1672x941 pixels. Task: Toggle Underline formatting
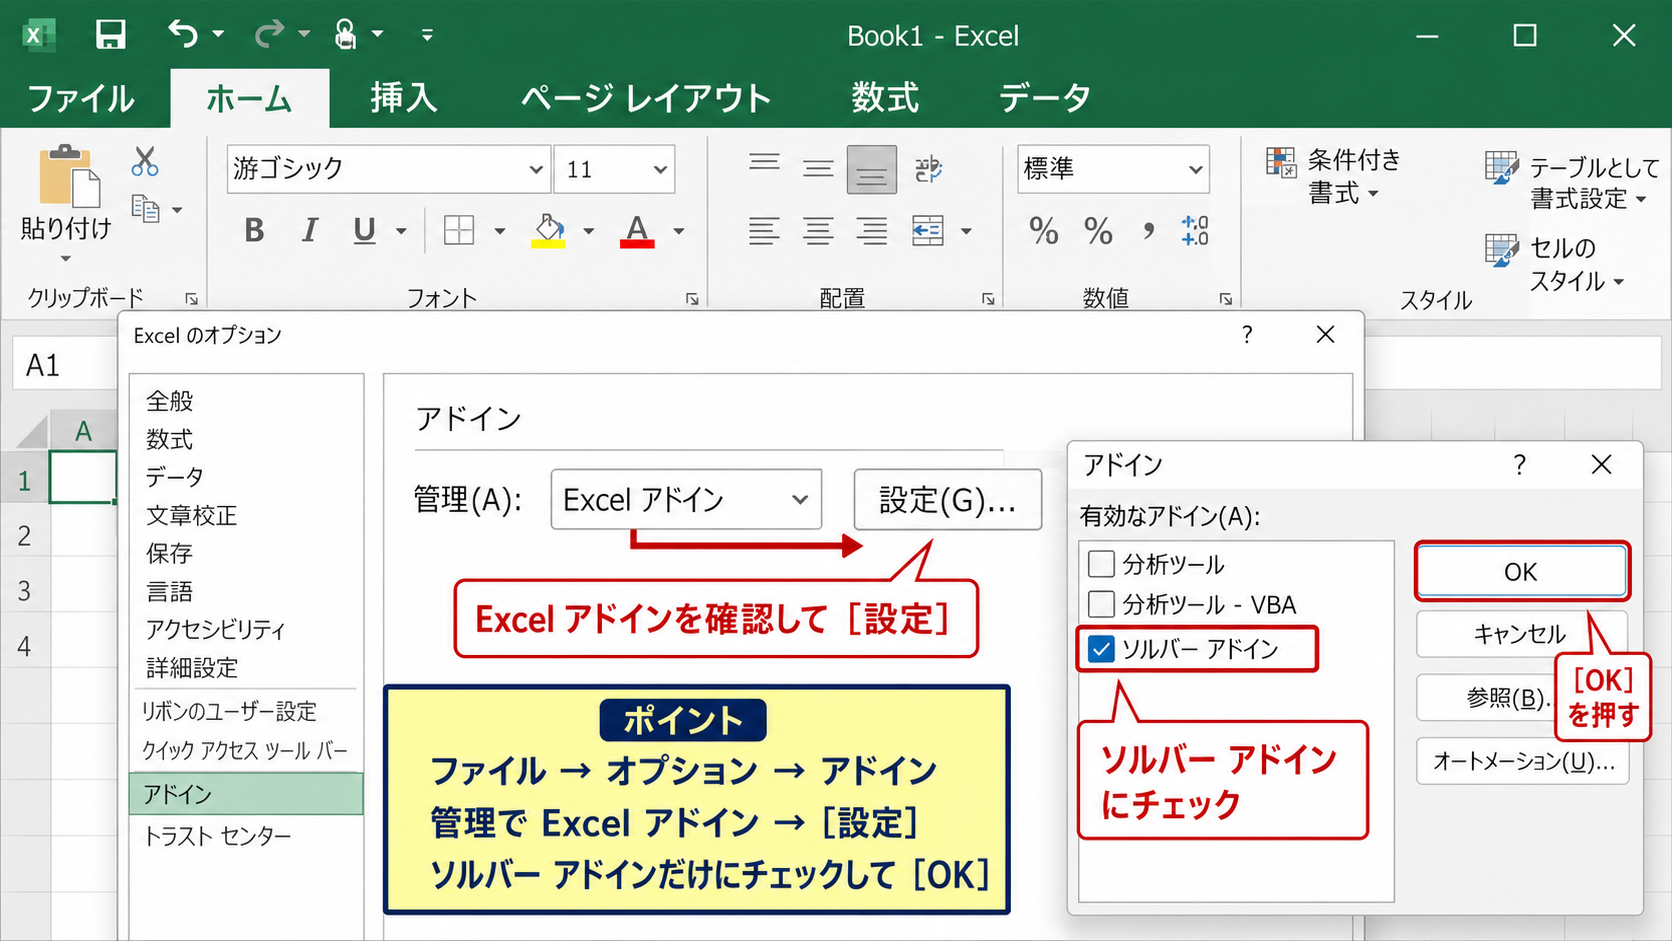(x=364, y=231)
